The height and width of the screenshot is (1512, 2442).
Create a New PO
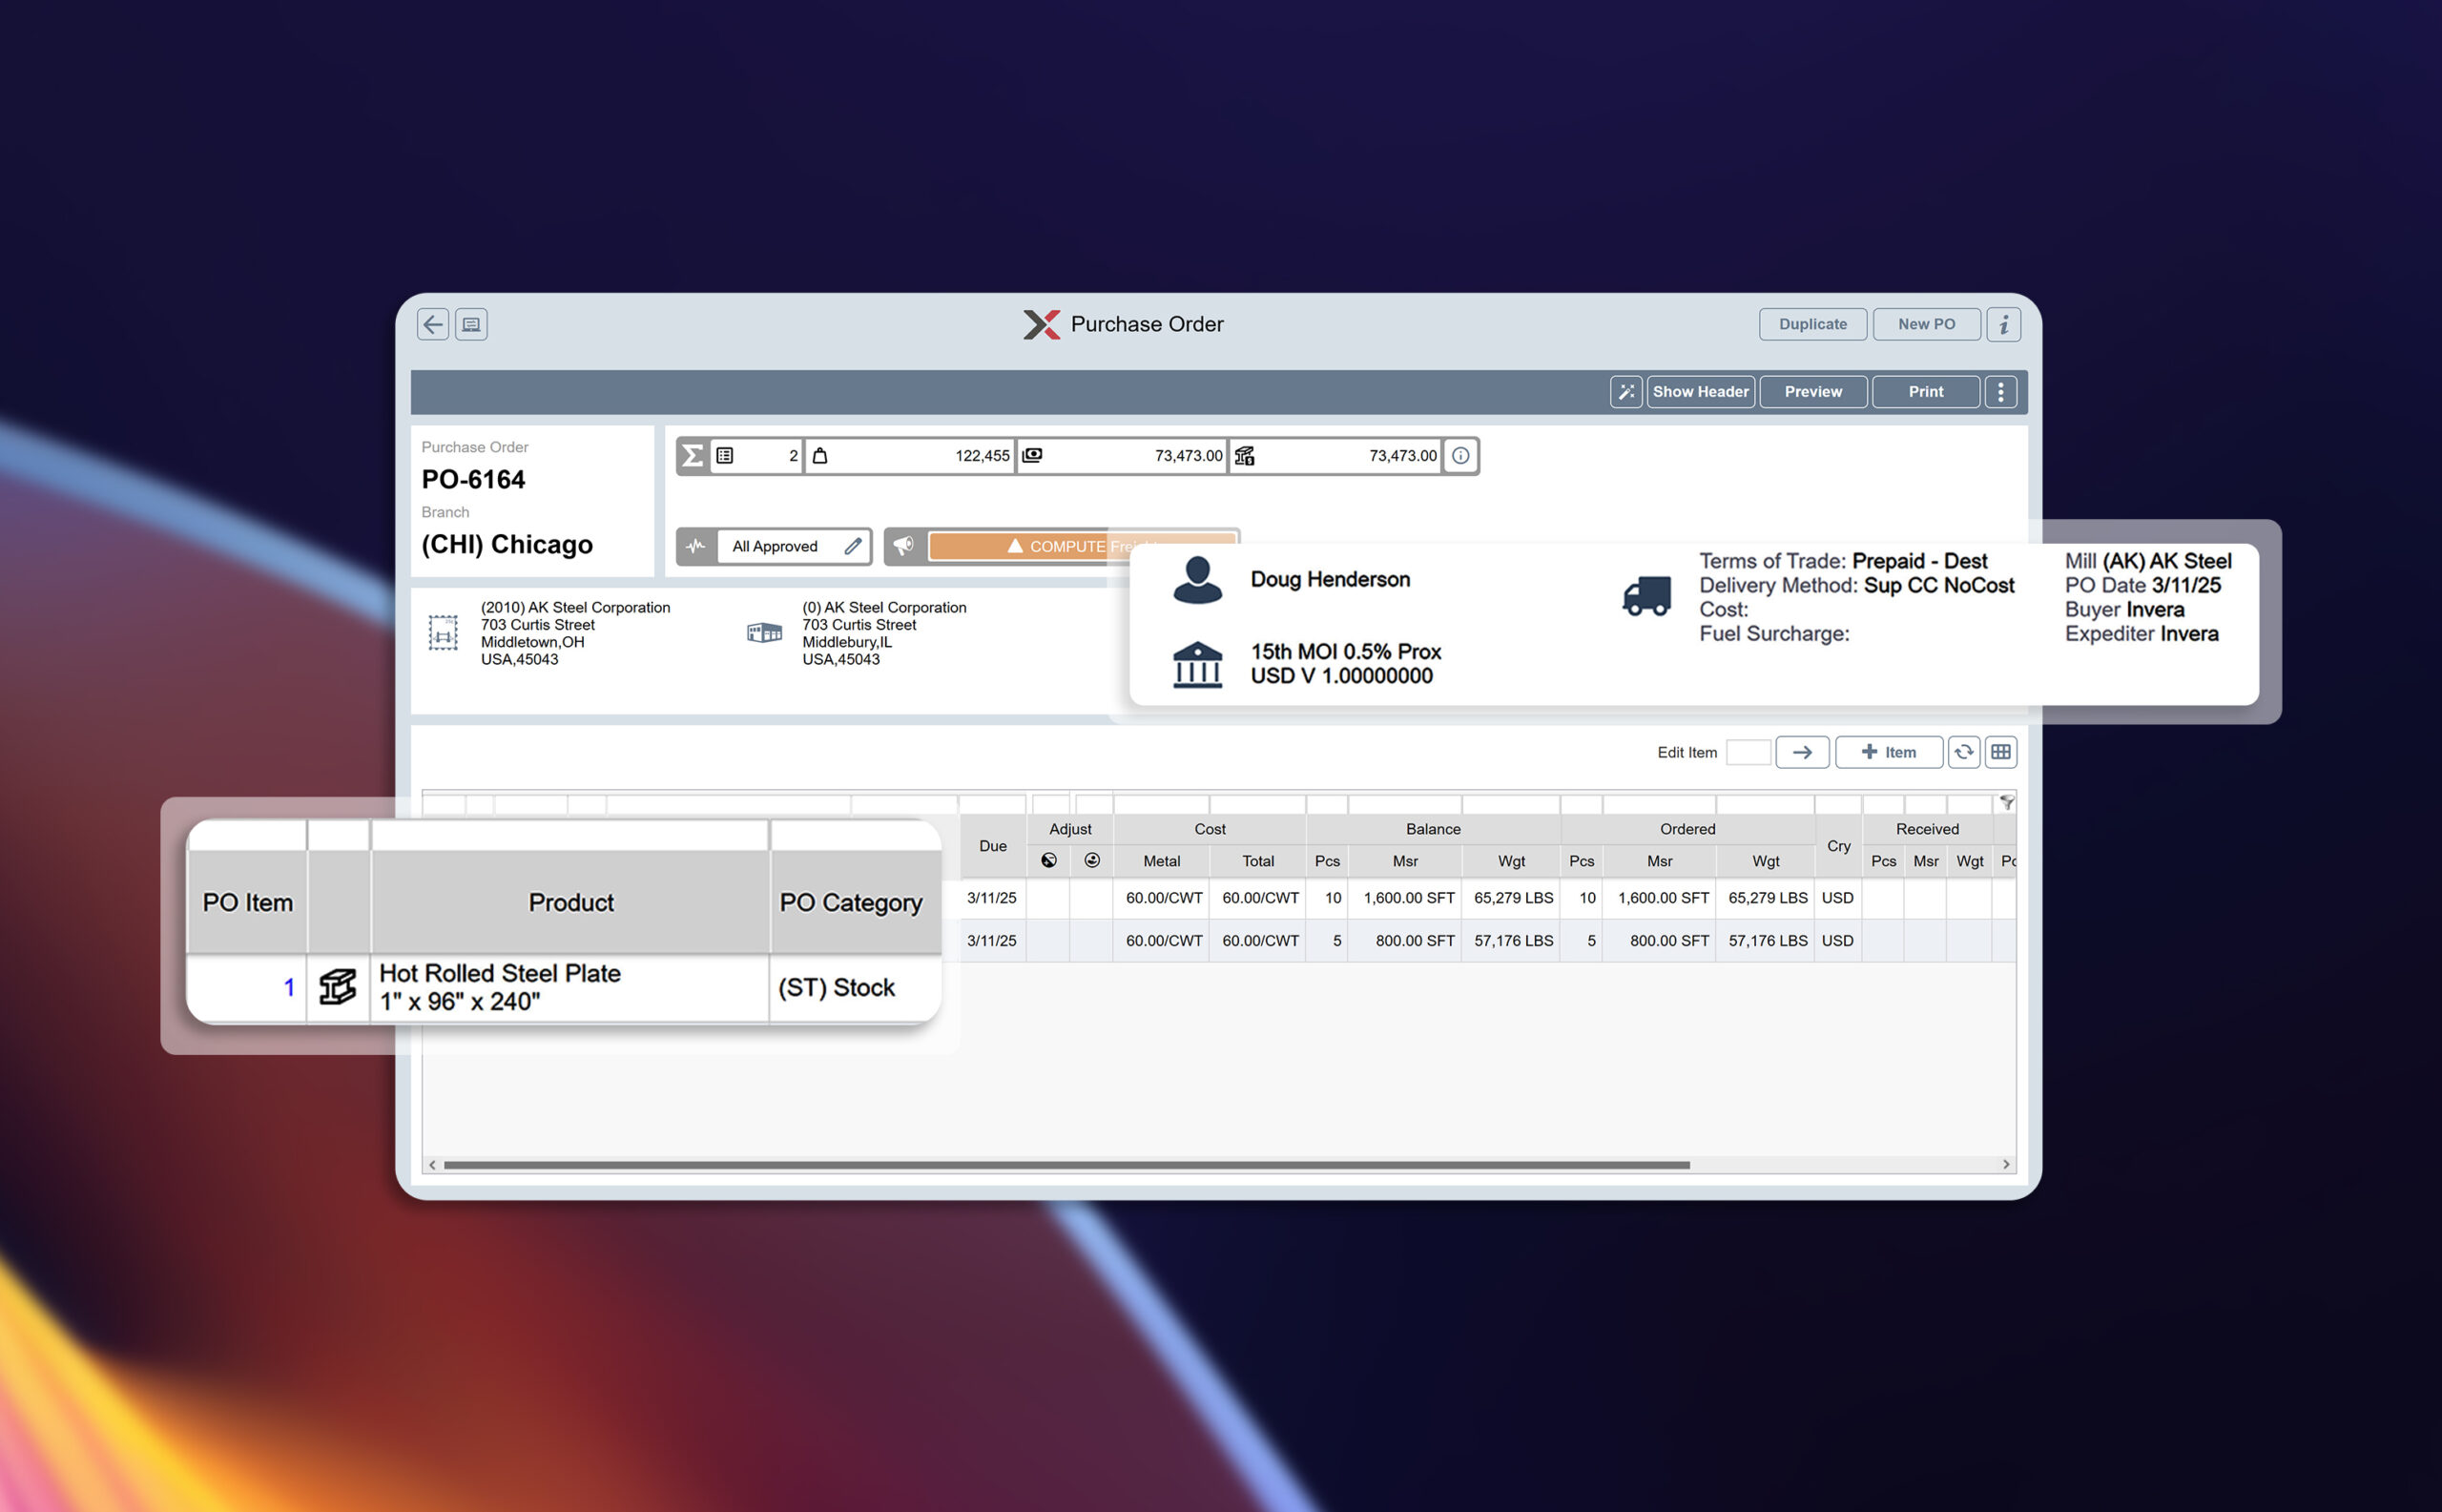click(1925, 324)
